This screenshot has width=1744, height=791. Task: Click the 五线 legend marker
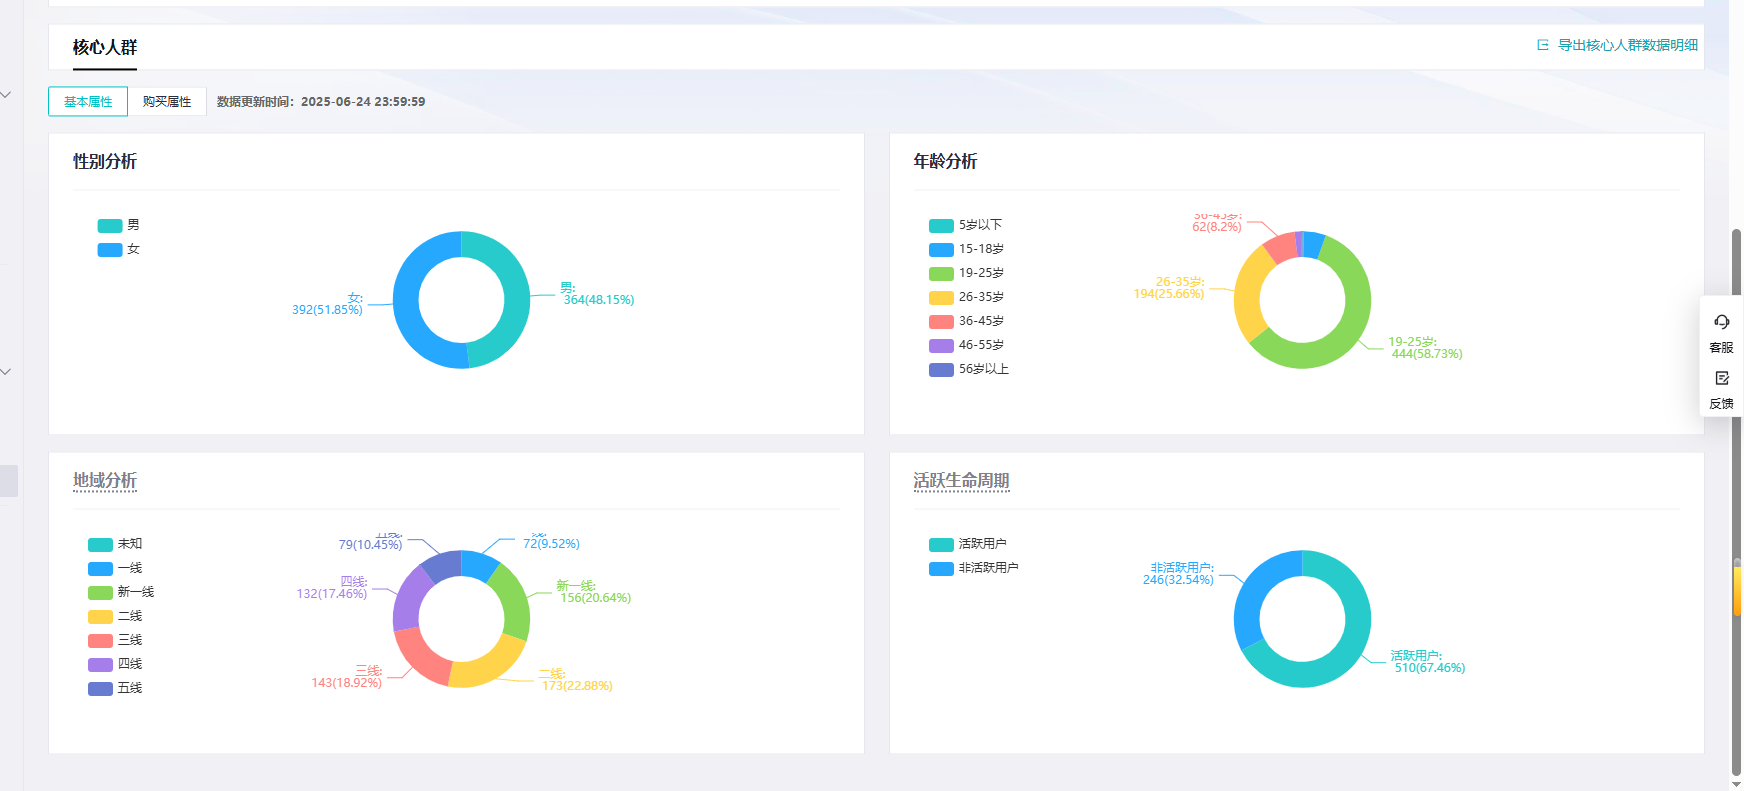click(x=100, y=688)
